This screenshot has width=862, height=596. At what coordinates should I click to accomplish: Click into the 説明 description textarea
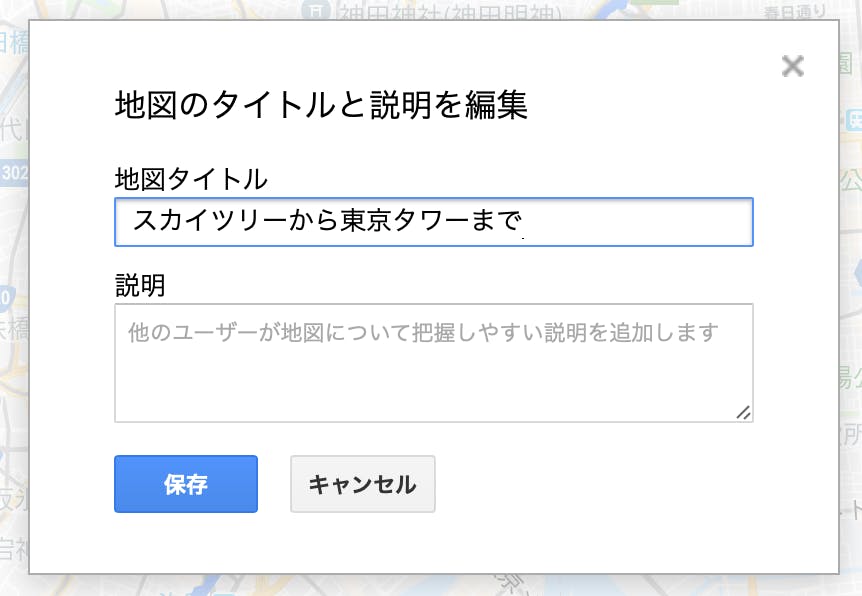click(434, 363)
